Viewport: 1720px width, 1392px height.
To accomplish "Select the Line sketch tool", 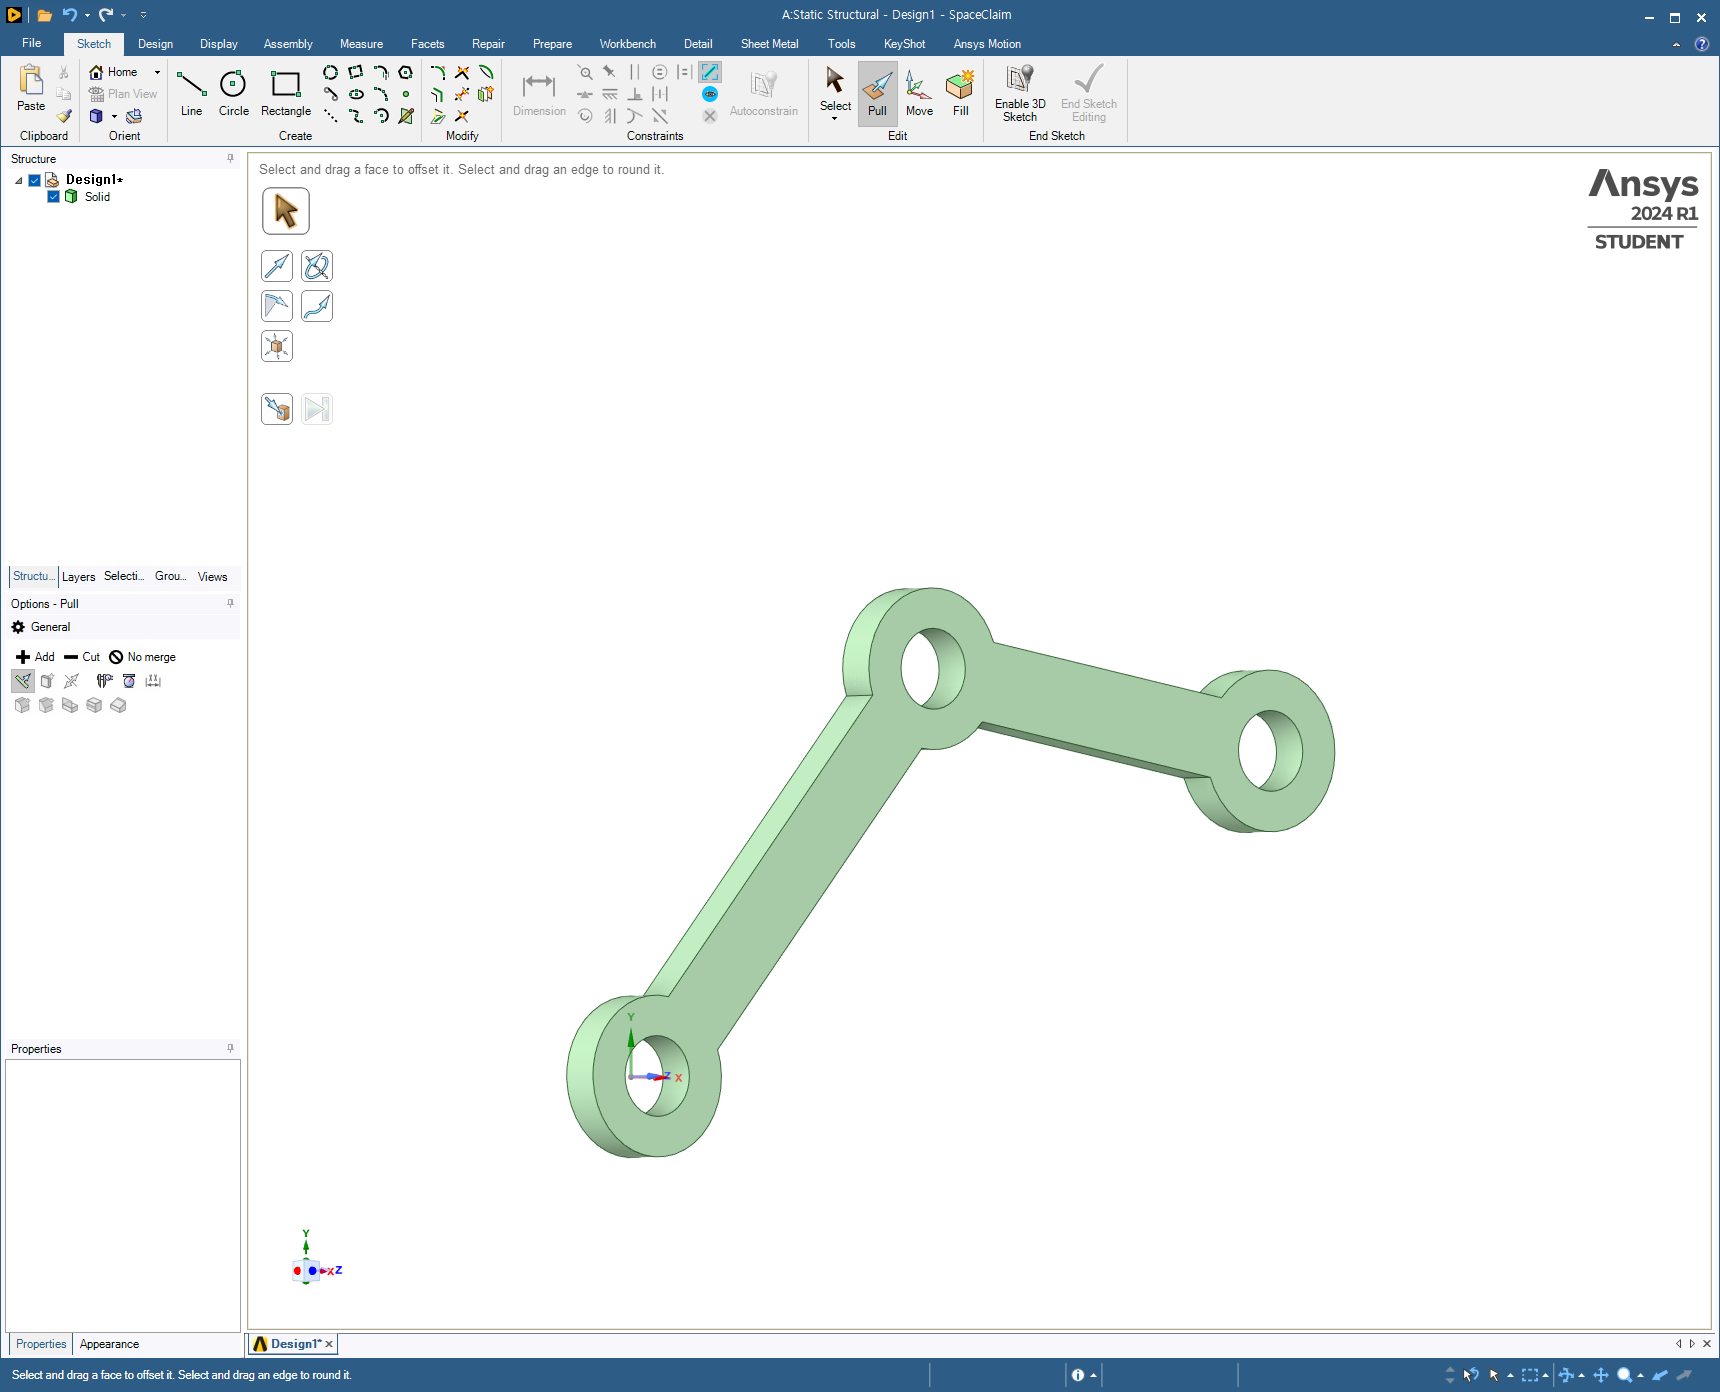I will click(191, 93).
